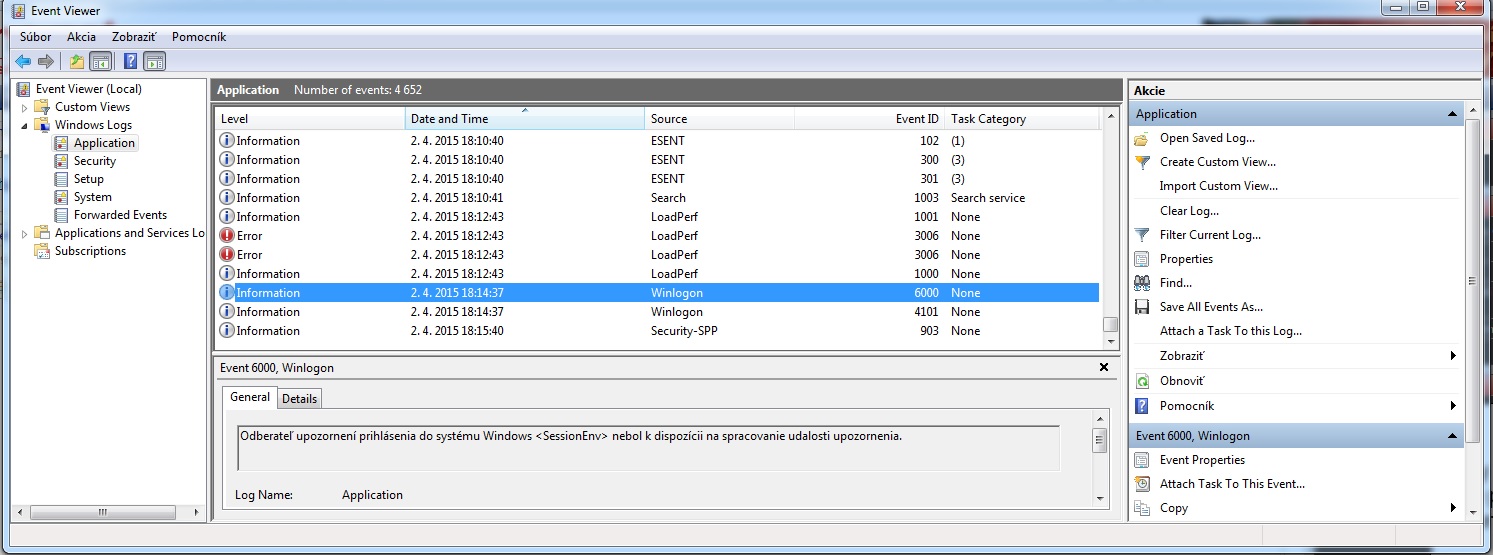Sort by the Source column header
The image size is (1493, 555).
(720, 119)
